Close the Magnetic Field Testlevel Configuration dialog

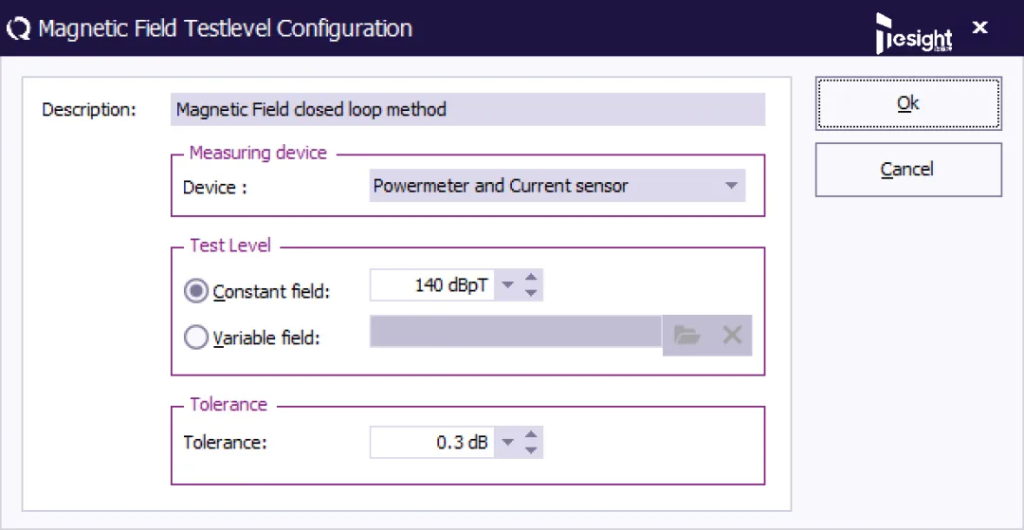coord(980,27)
